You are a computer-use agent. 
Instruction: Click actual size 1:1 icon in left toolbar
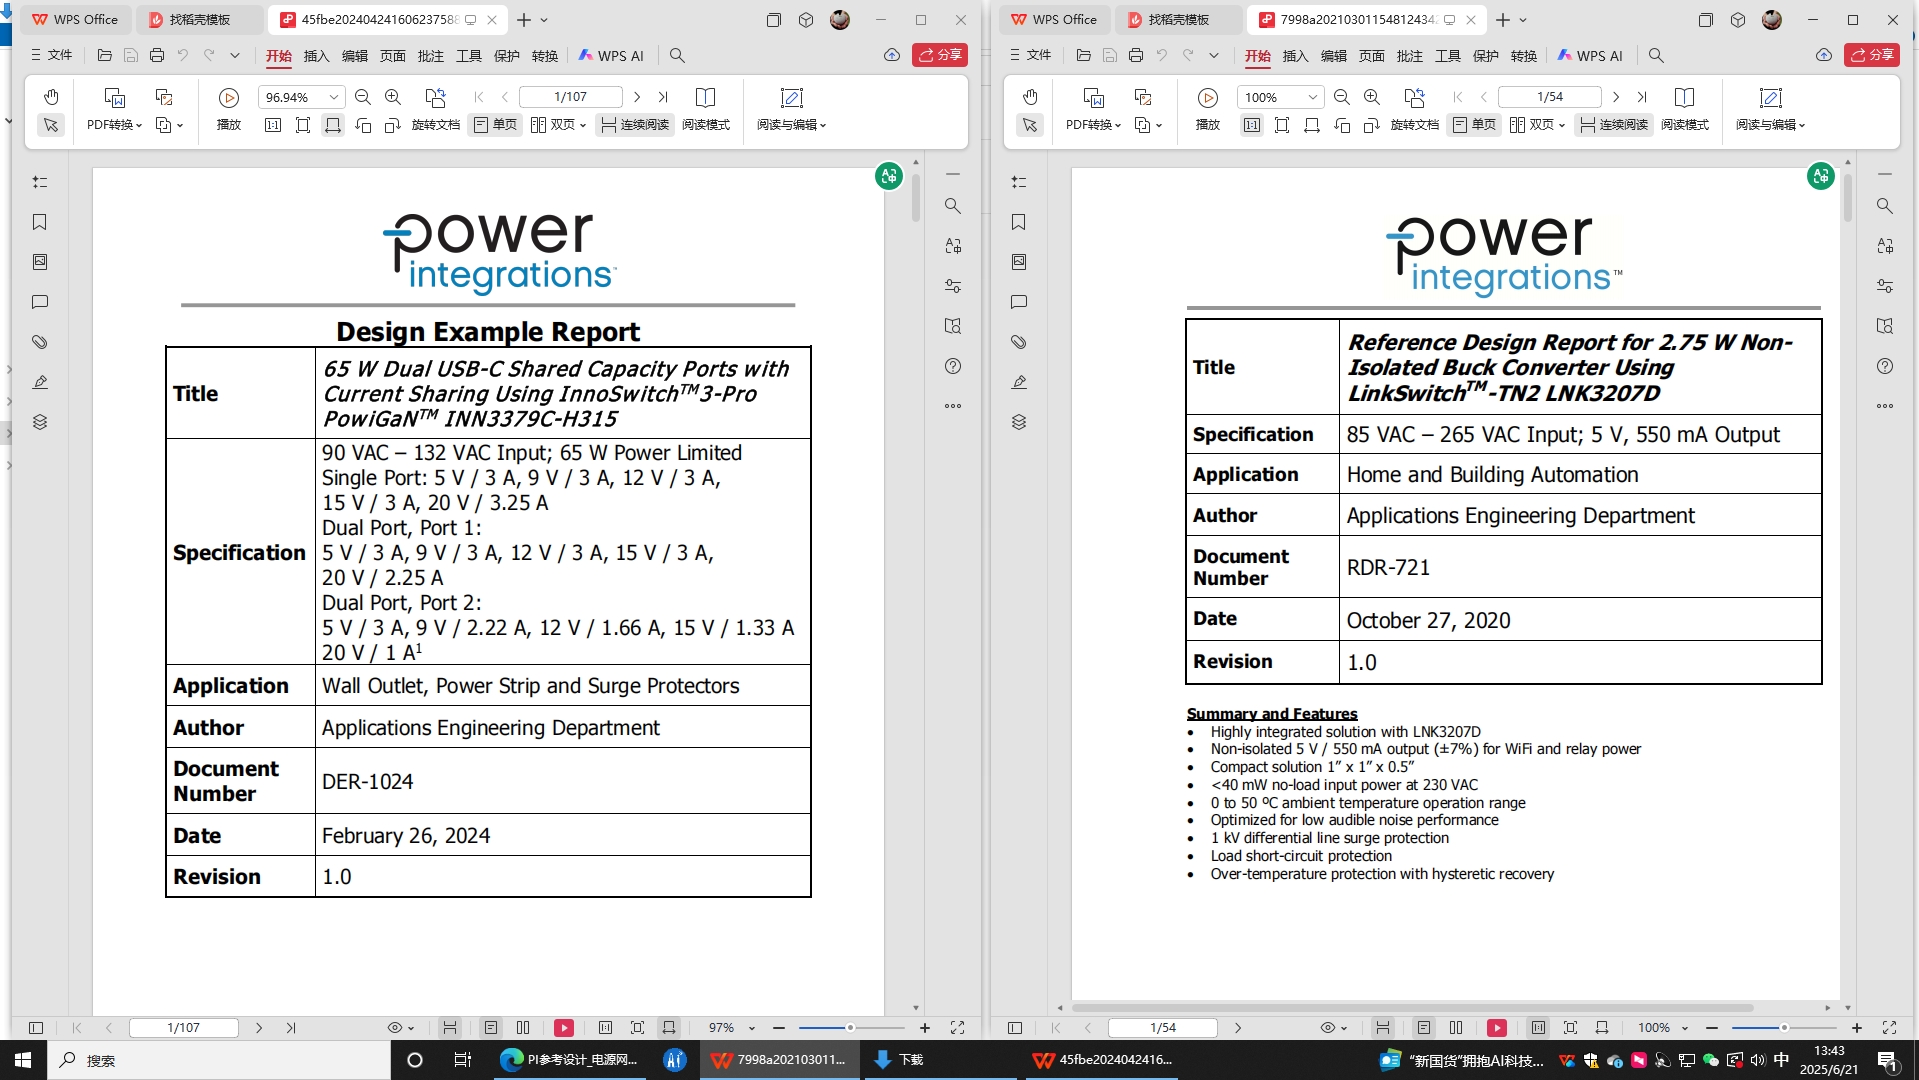(x=273, y=125)
